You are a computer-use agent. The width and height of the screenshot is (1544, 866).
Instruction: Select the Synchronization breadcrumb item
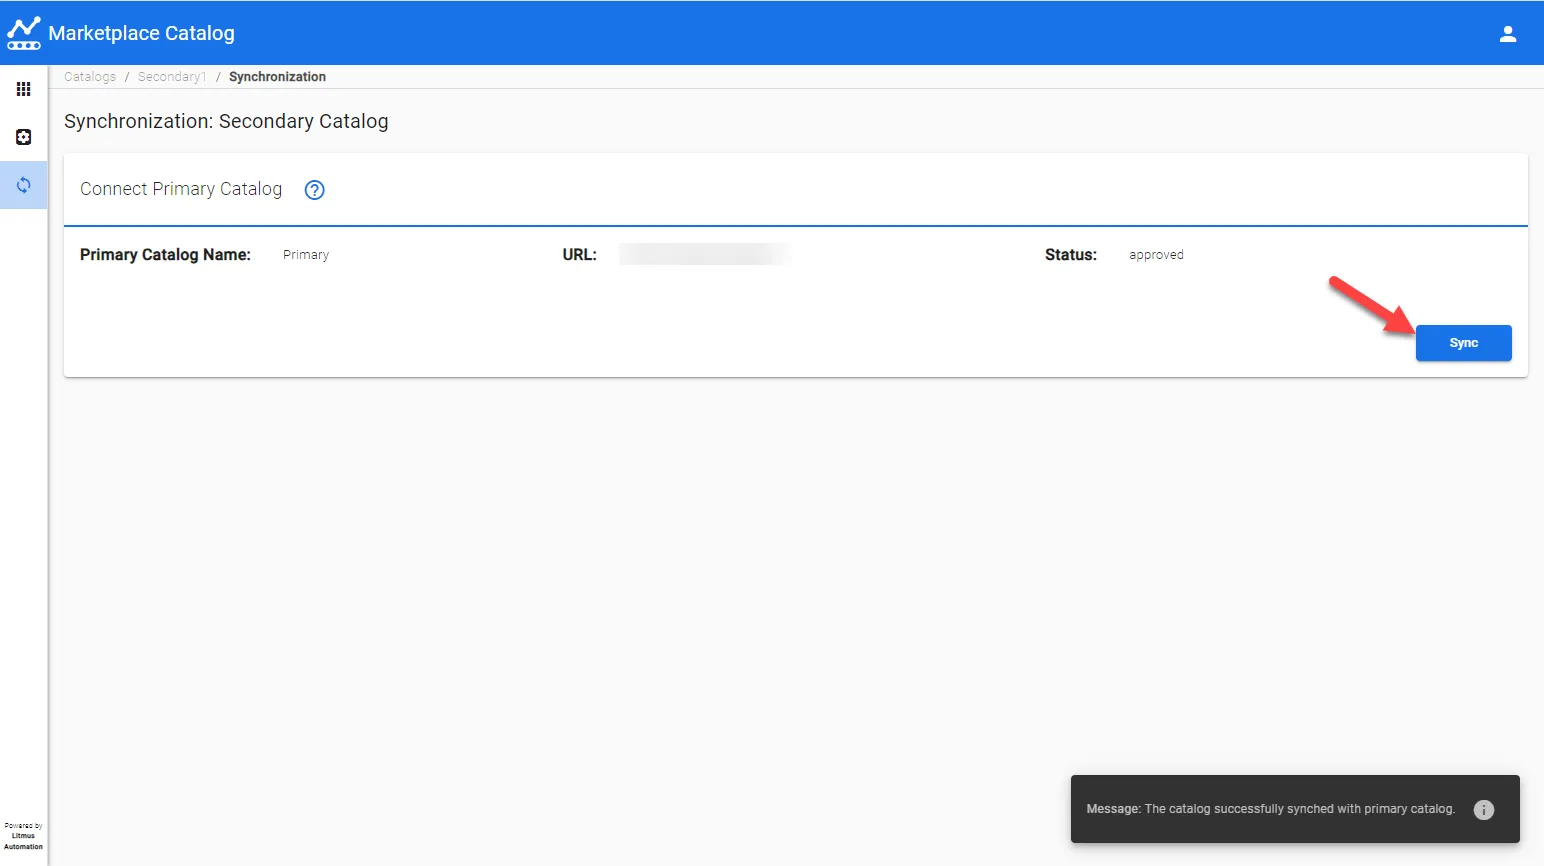(x=277, y=77)
